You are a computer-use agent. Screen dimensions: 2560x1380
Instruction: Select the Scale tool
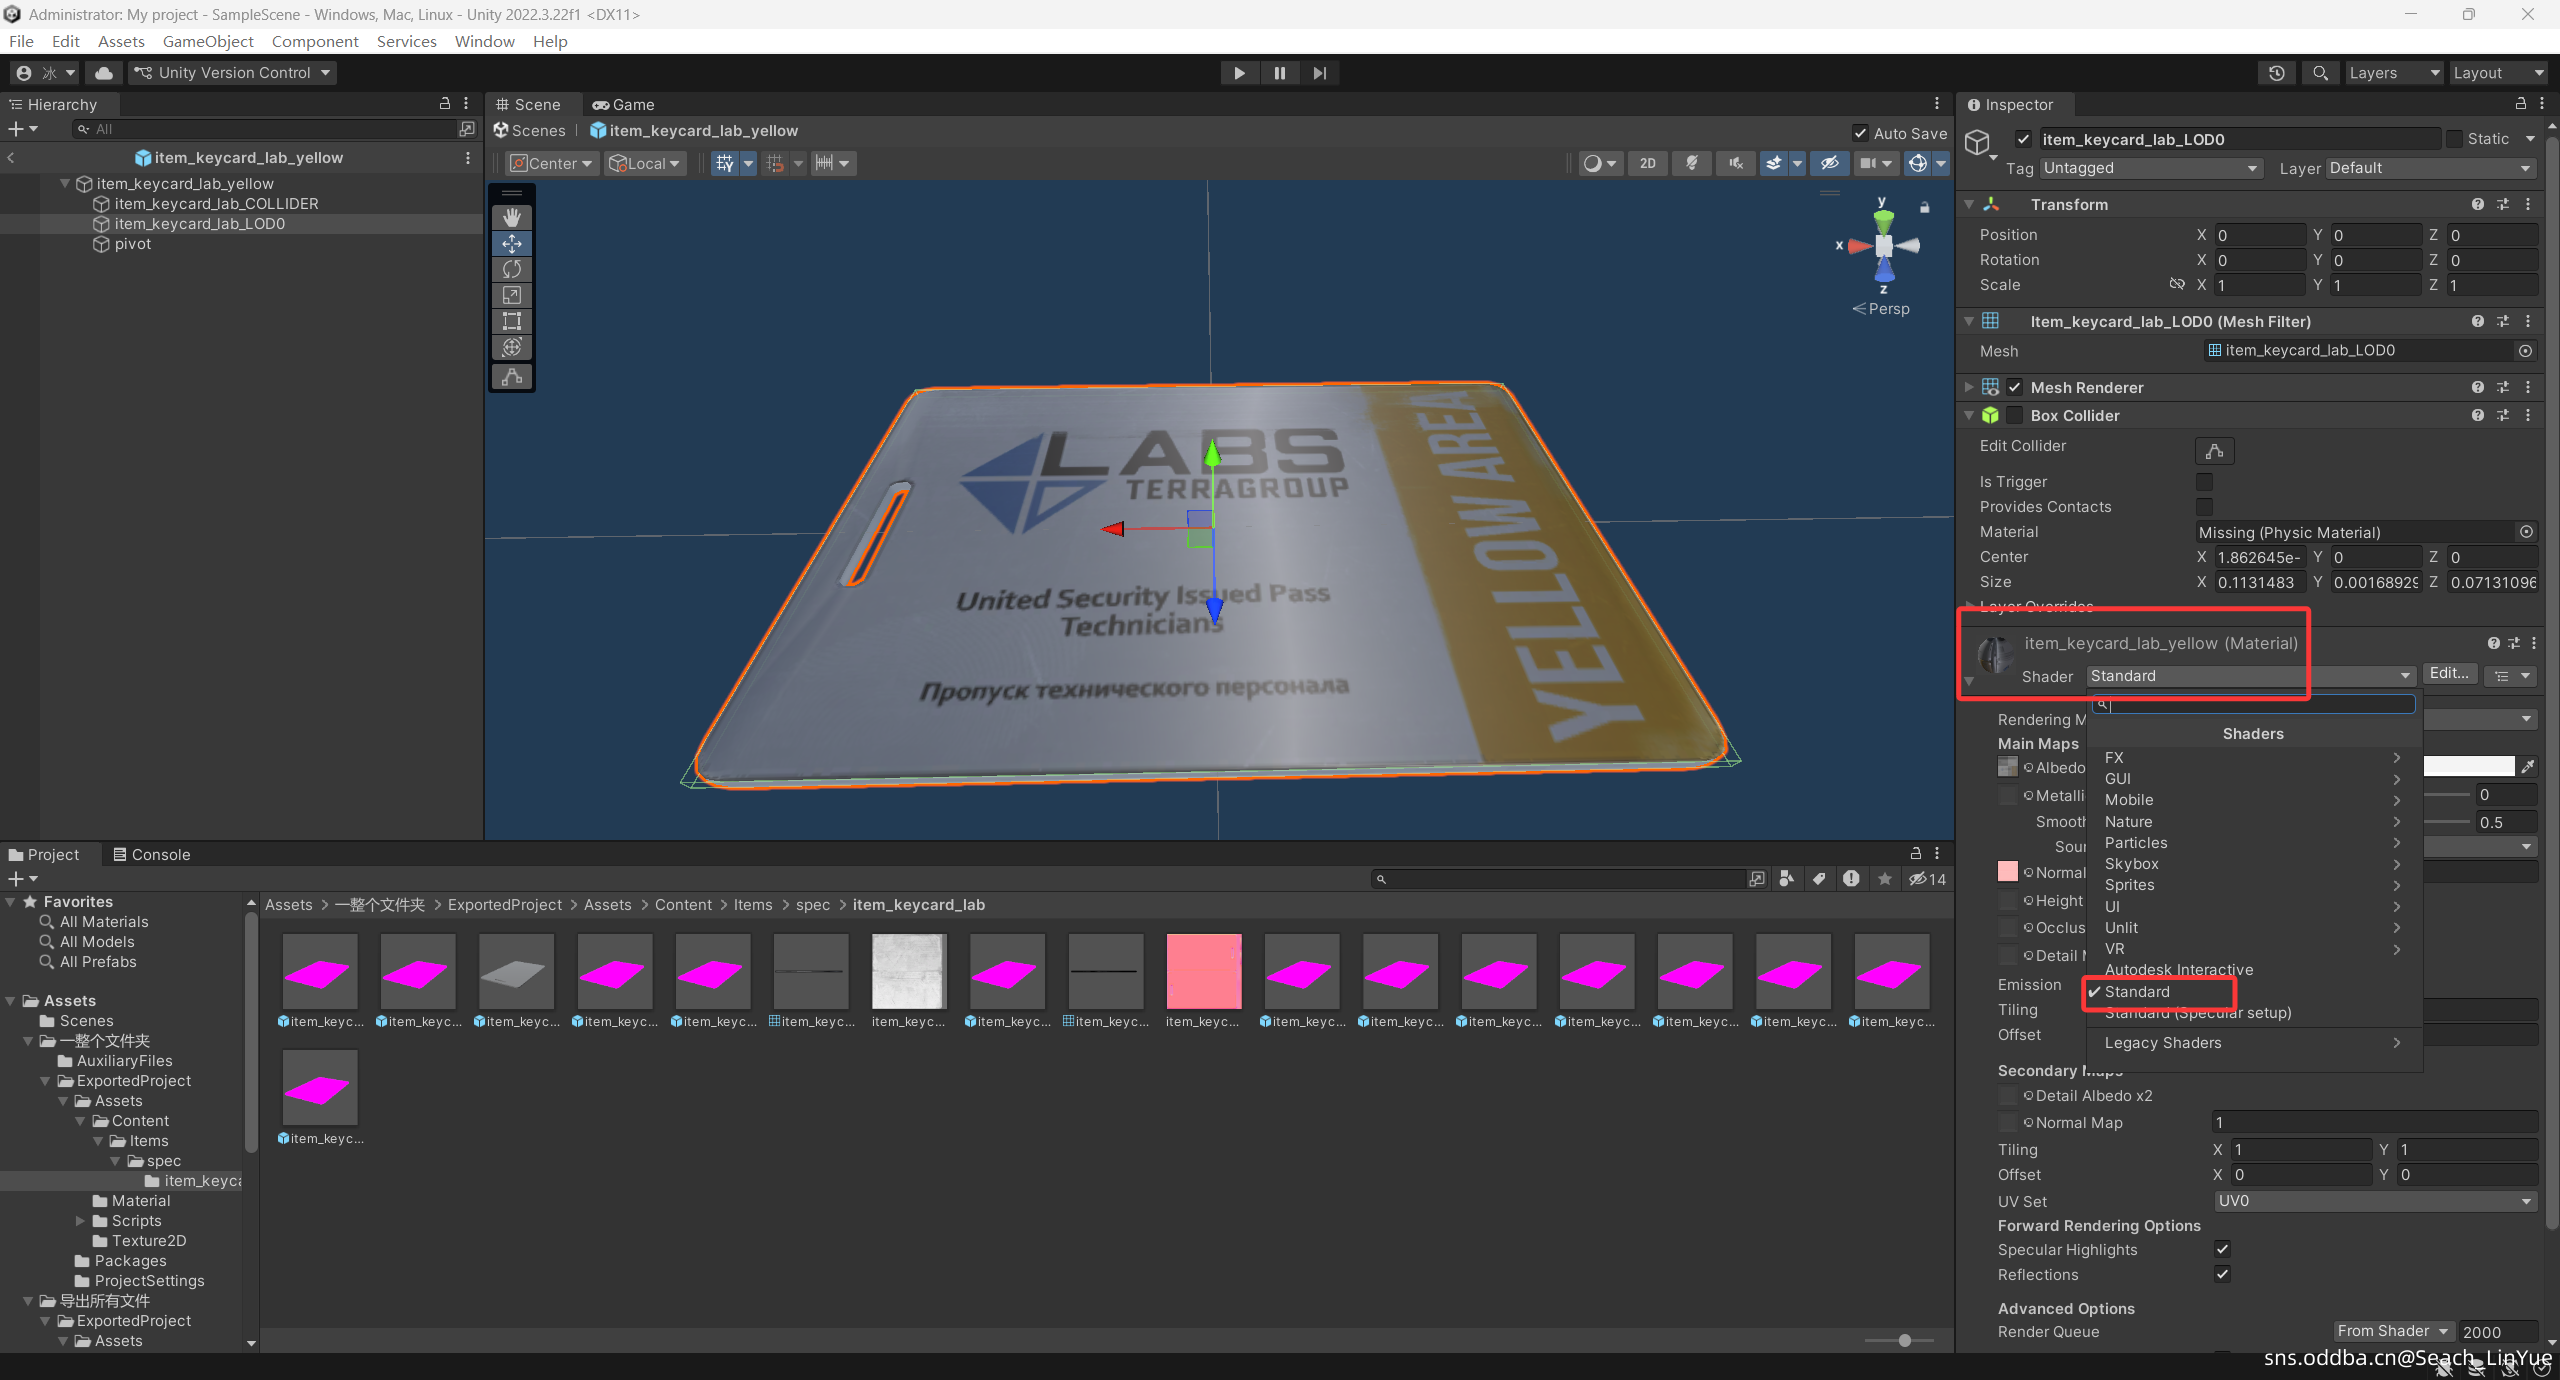point(512,295)
